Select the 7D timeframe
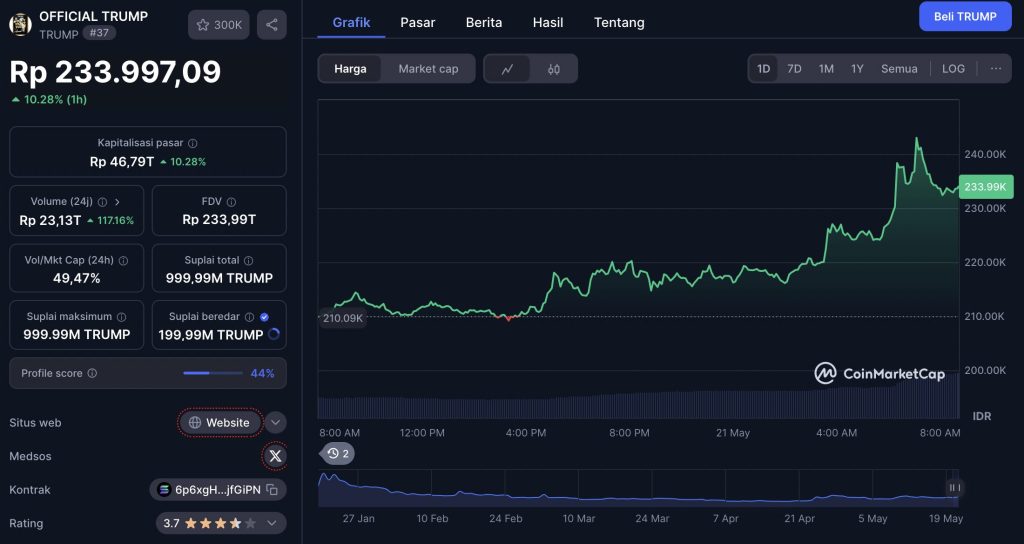1024x544 pixels. pos(794,69)
